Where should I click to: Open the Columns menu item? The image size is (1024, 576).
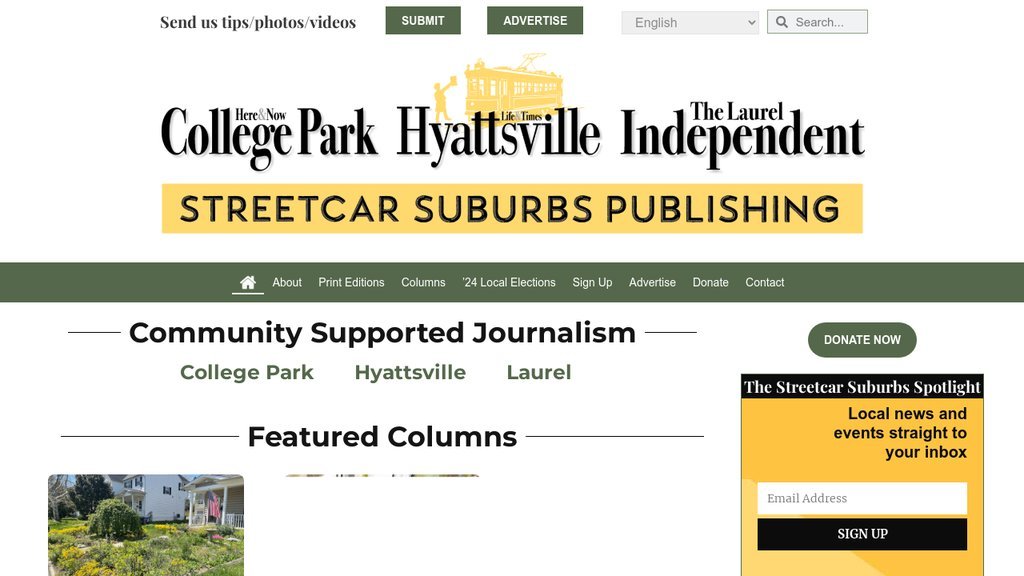(x=423, y=282)
